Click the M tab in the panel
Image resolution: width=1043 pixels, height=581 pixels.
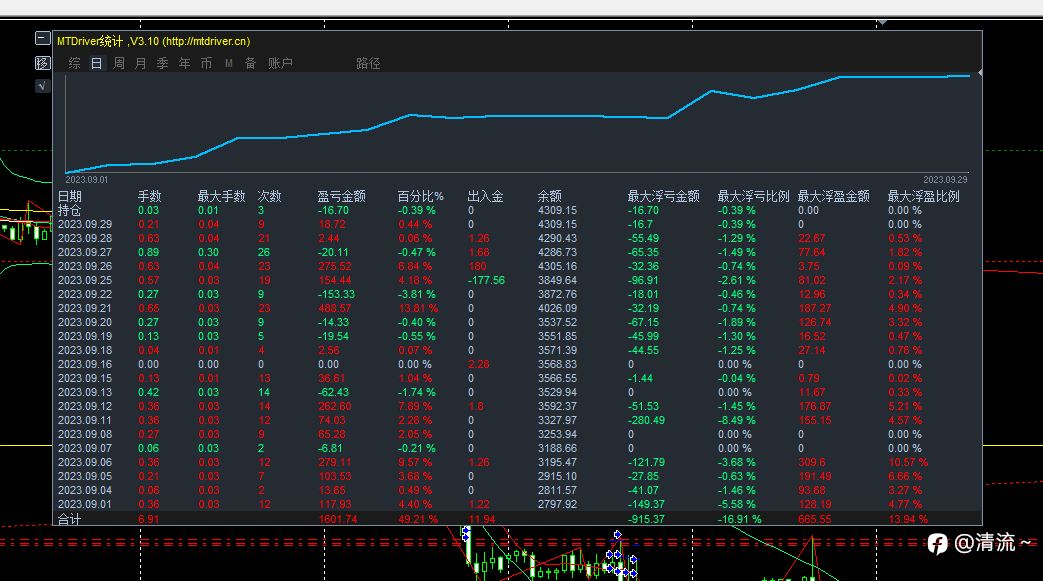coord(228,64)
